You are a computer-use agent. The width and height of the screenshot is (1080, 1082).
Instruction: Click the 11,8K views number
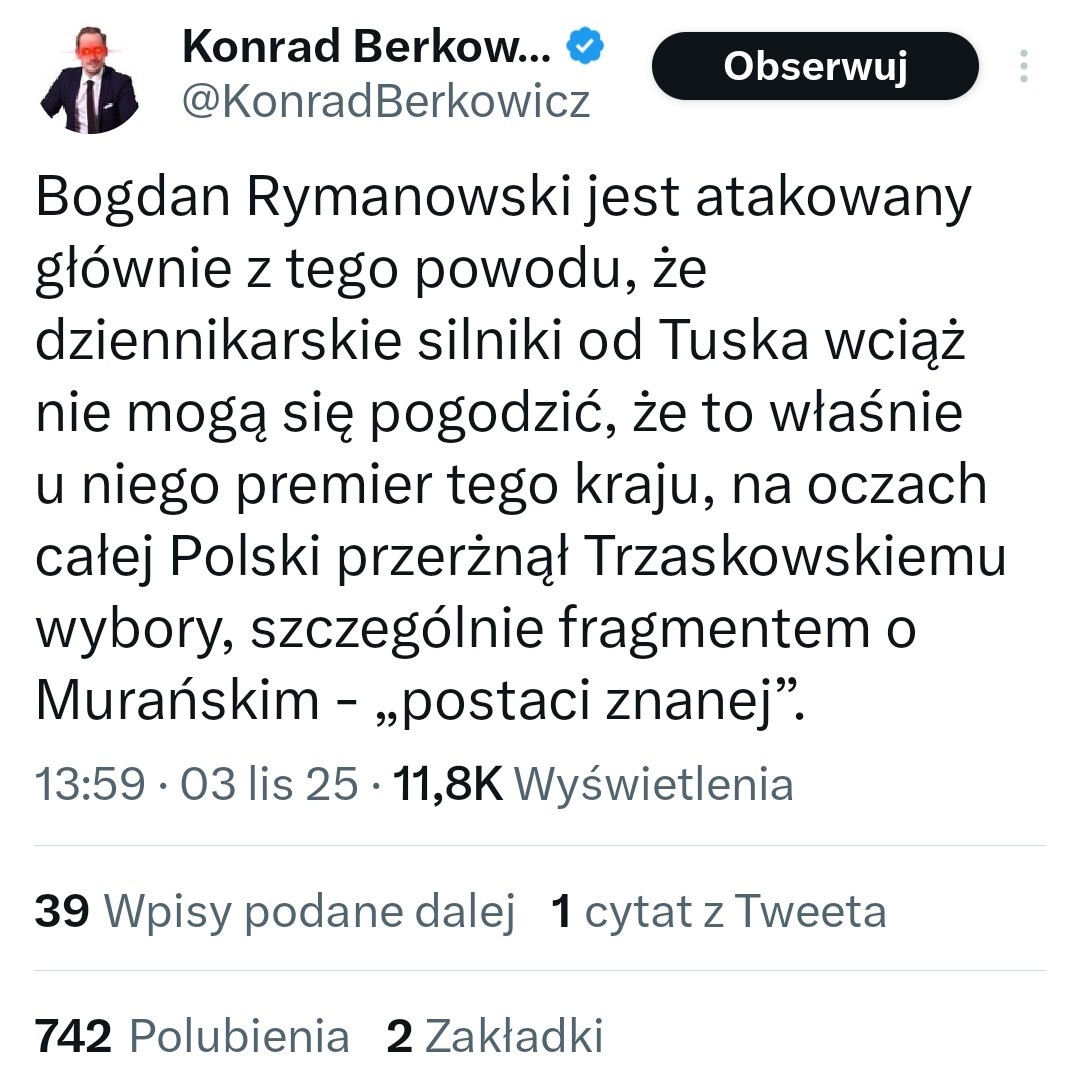click(448, 784)
